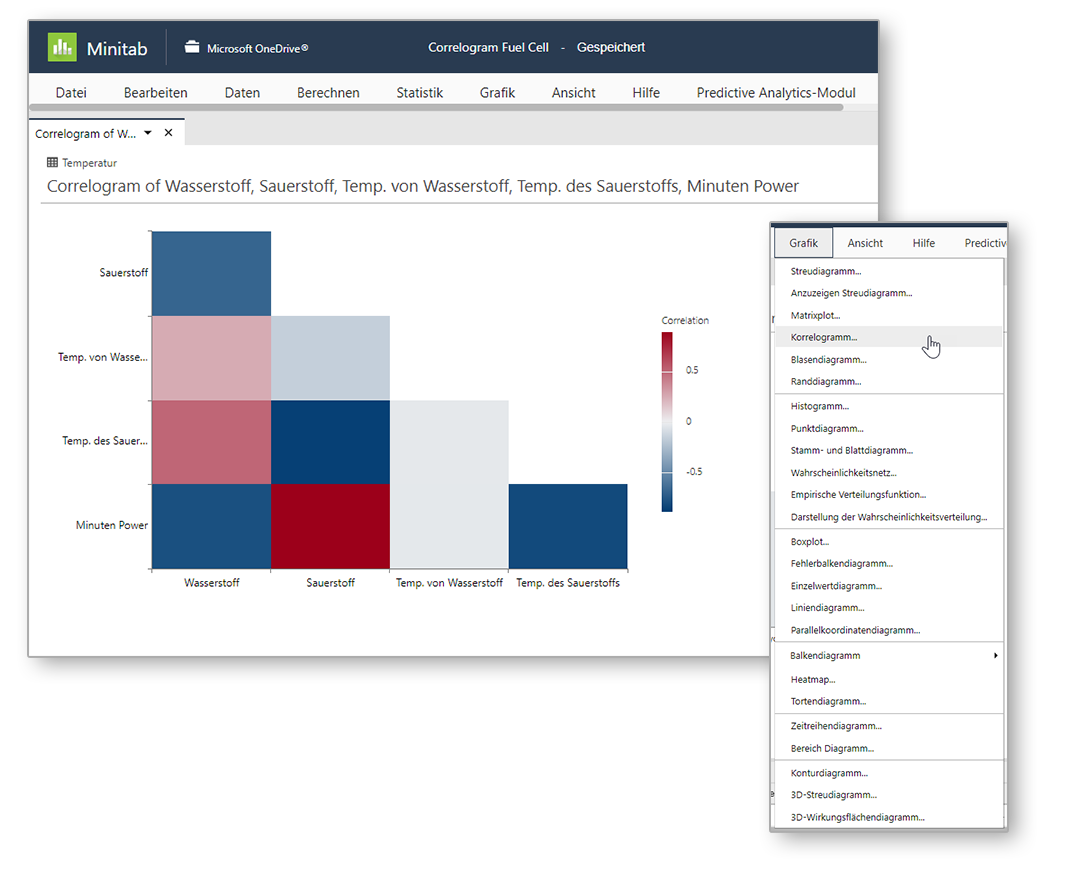Click the Datei menu
Screen dimensions: 1065x877
click(71, 92)
